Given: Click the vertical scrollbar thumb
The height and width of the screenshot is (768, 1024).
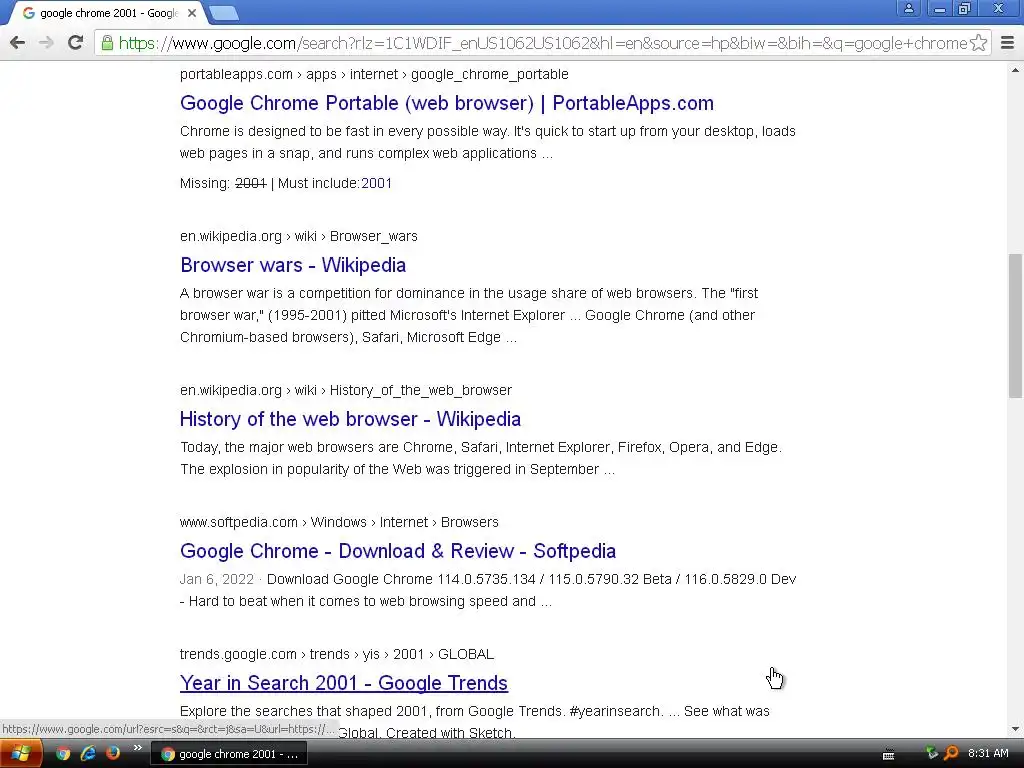Looking at the screenshot, I should pyautogui.click(x=1015, y=325).
